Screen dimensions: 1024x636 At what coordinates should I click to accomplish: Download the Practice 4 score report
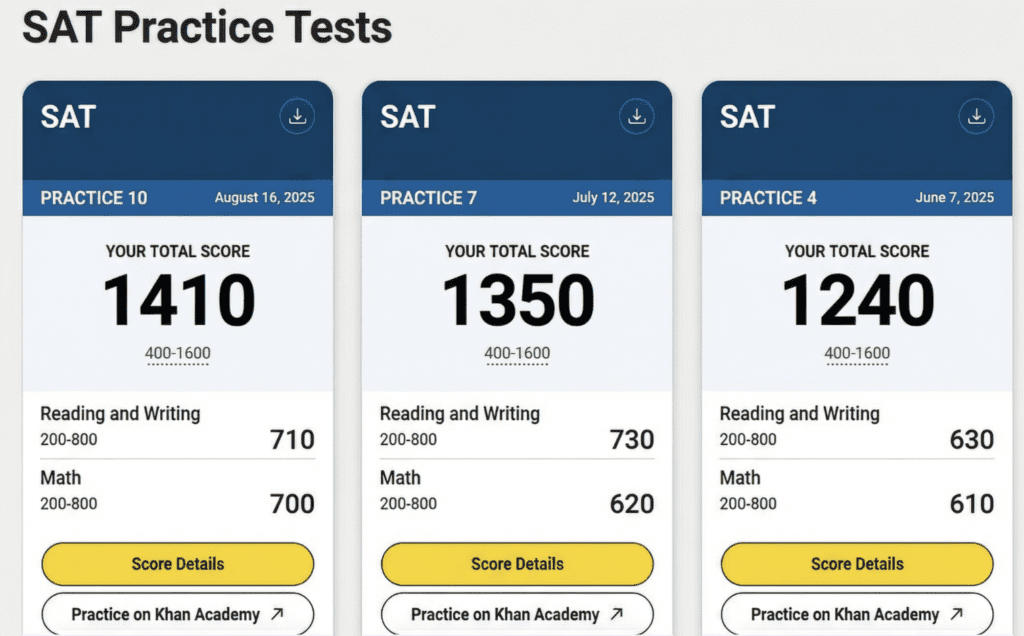coord(976,117)
